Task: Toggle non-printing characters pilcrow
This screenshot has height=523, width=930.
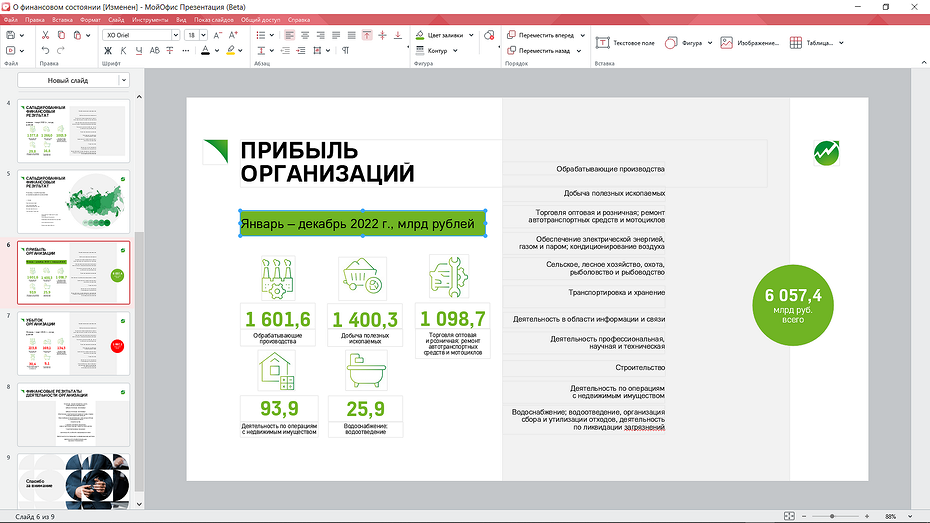Action: [345, 51]
